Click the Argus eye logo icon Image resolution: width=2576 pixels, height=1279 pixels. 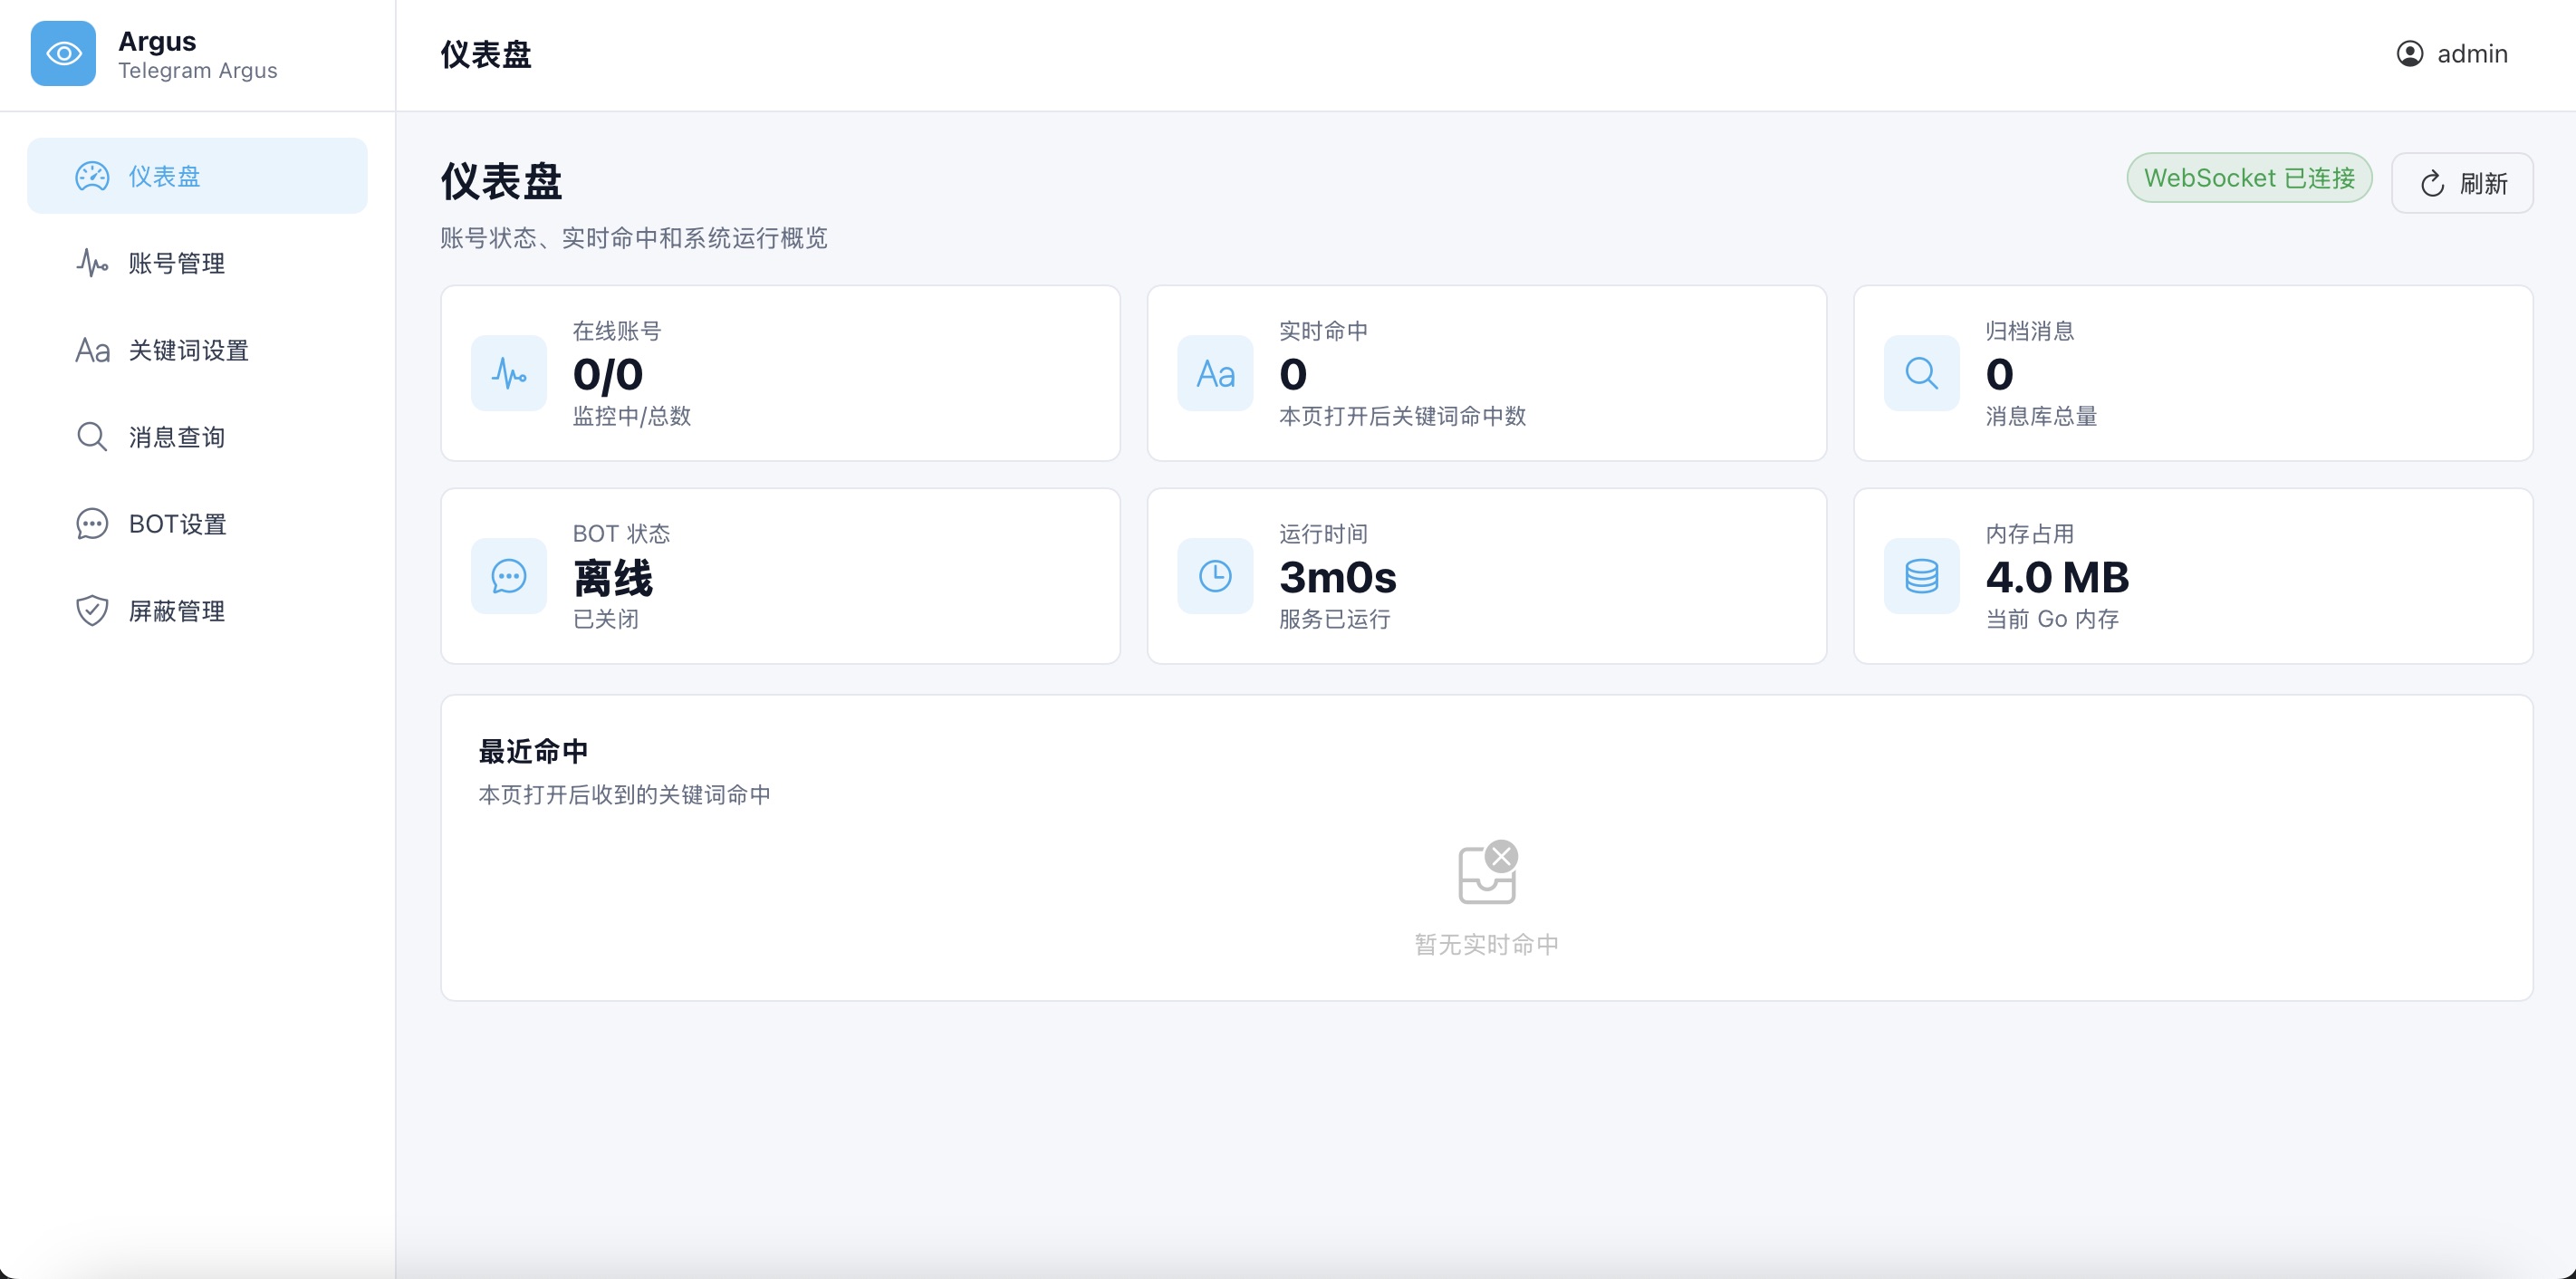(x=63, y=54)
